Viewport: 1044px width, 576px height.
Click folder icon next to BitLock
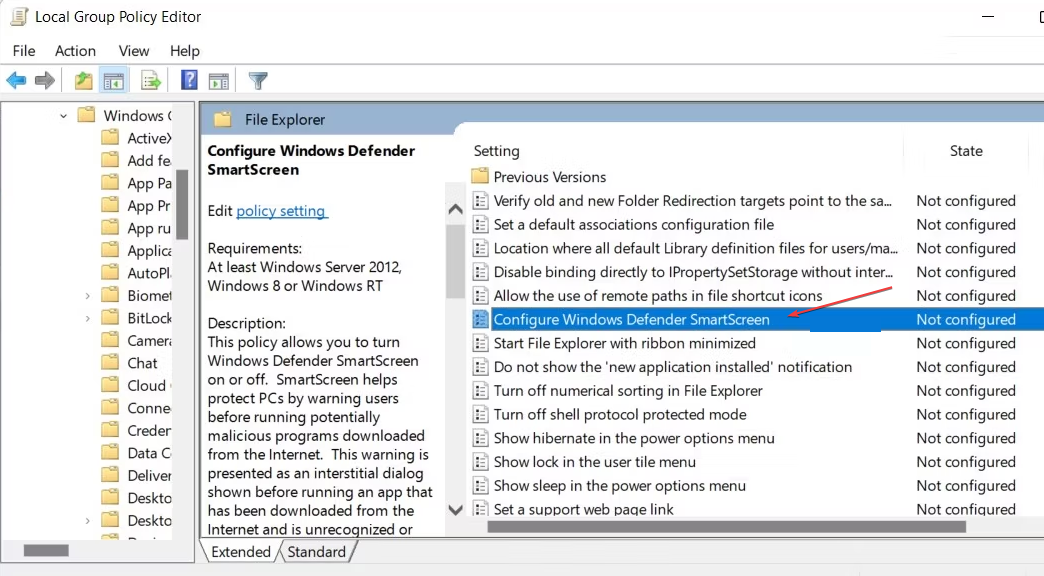(x=110, y=318)
